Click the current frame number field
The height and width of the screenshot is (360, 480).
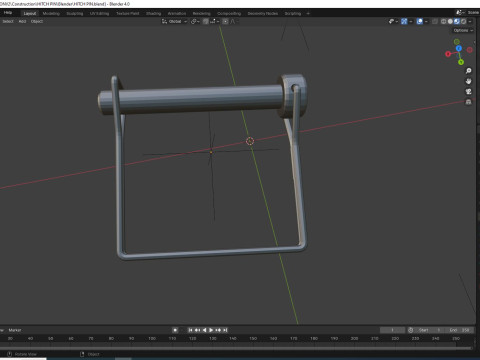(x=392, y=330)
